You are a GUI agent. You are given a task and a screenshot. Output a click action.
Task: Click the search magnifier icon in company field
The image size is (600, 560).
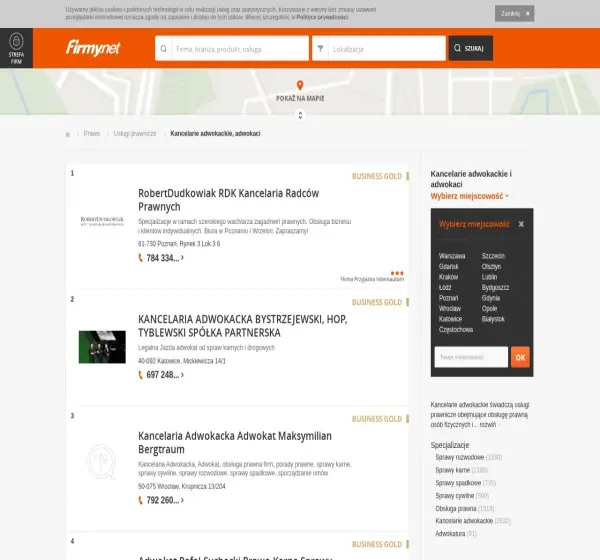[x=163, y=48]
